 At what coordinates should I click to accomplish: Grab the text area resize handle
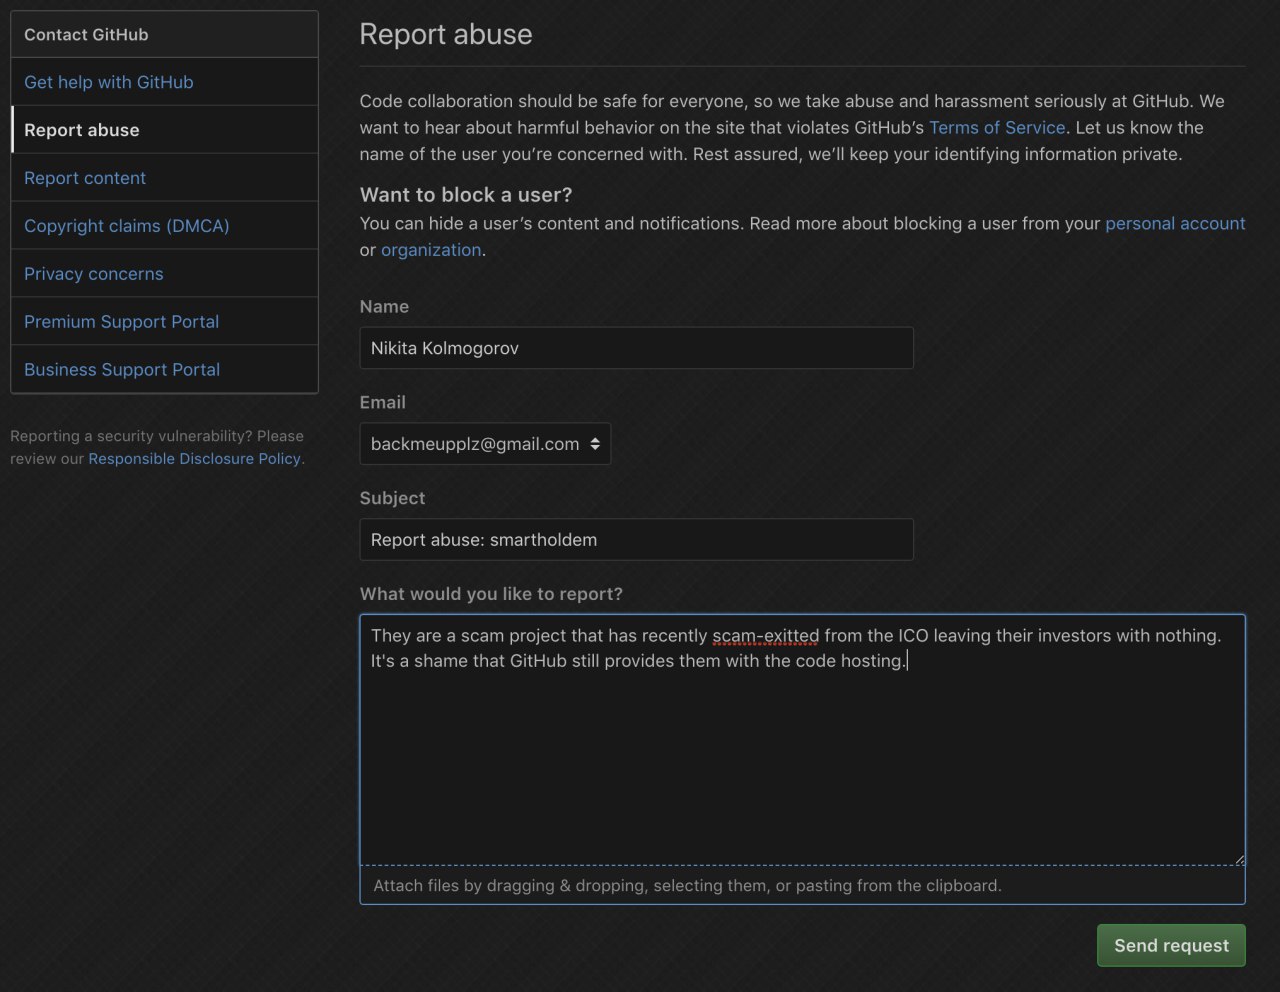pos(1239,859)
